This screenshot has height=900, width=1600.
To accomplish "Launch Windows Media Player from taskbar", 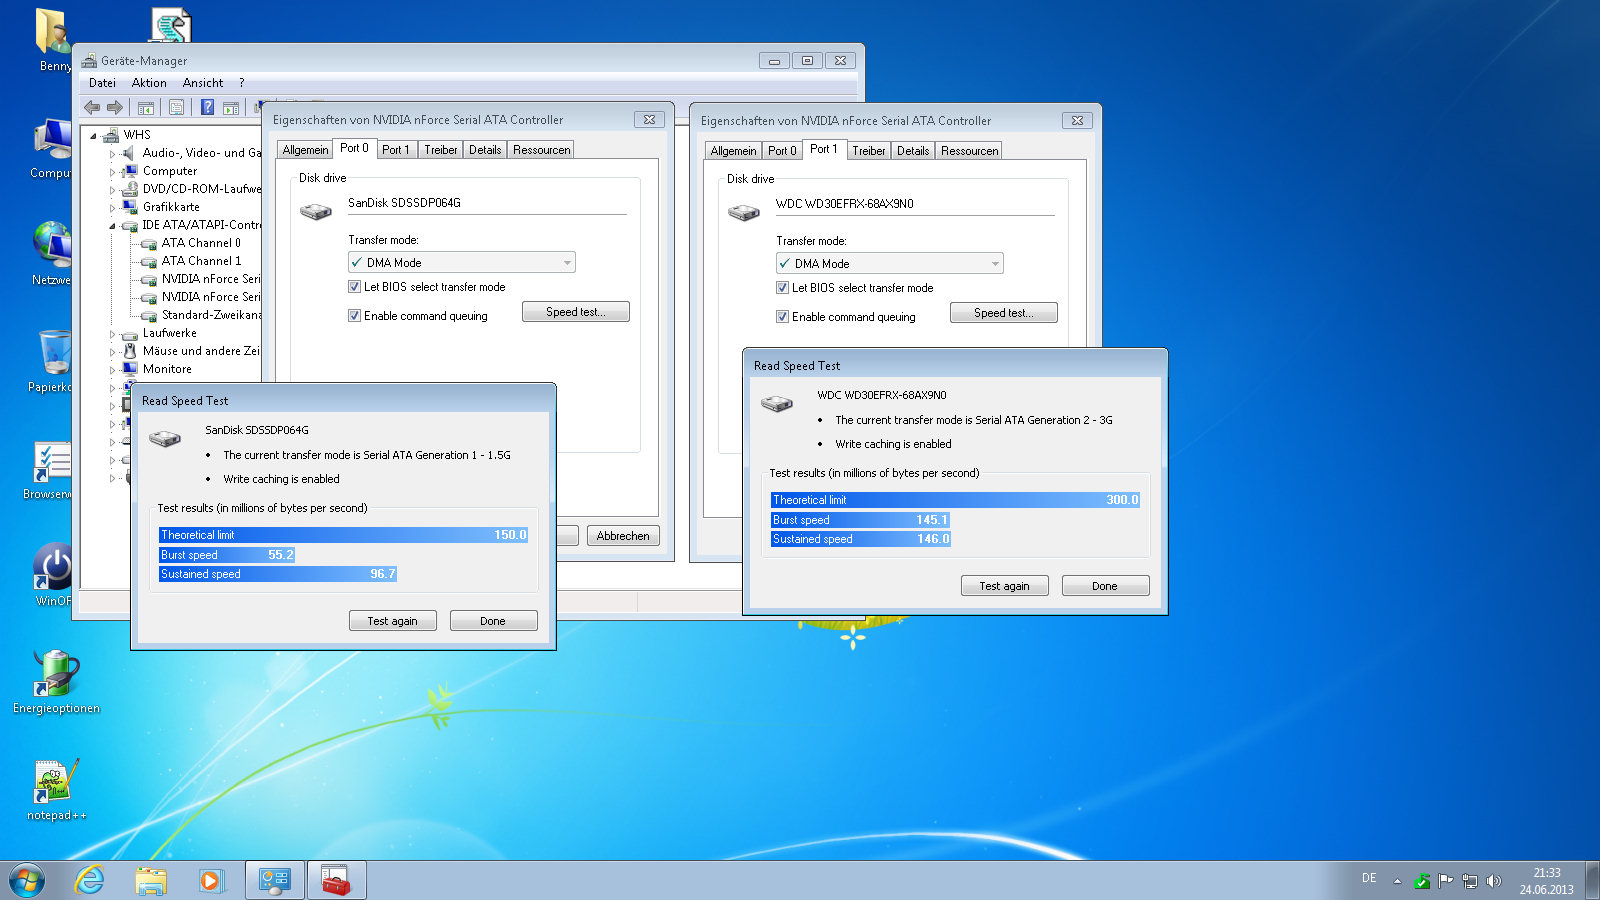I will click(x=211, y=880).
